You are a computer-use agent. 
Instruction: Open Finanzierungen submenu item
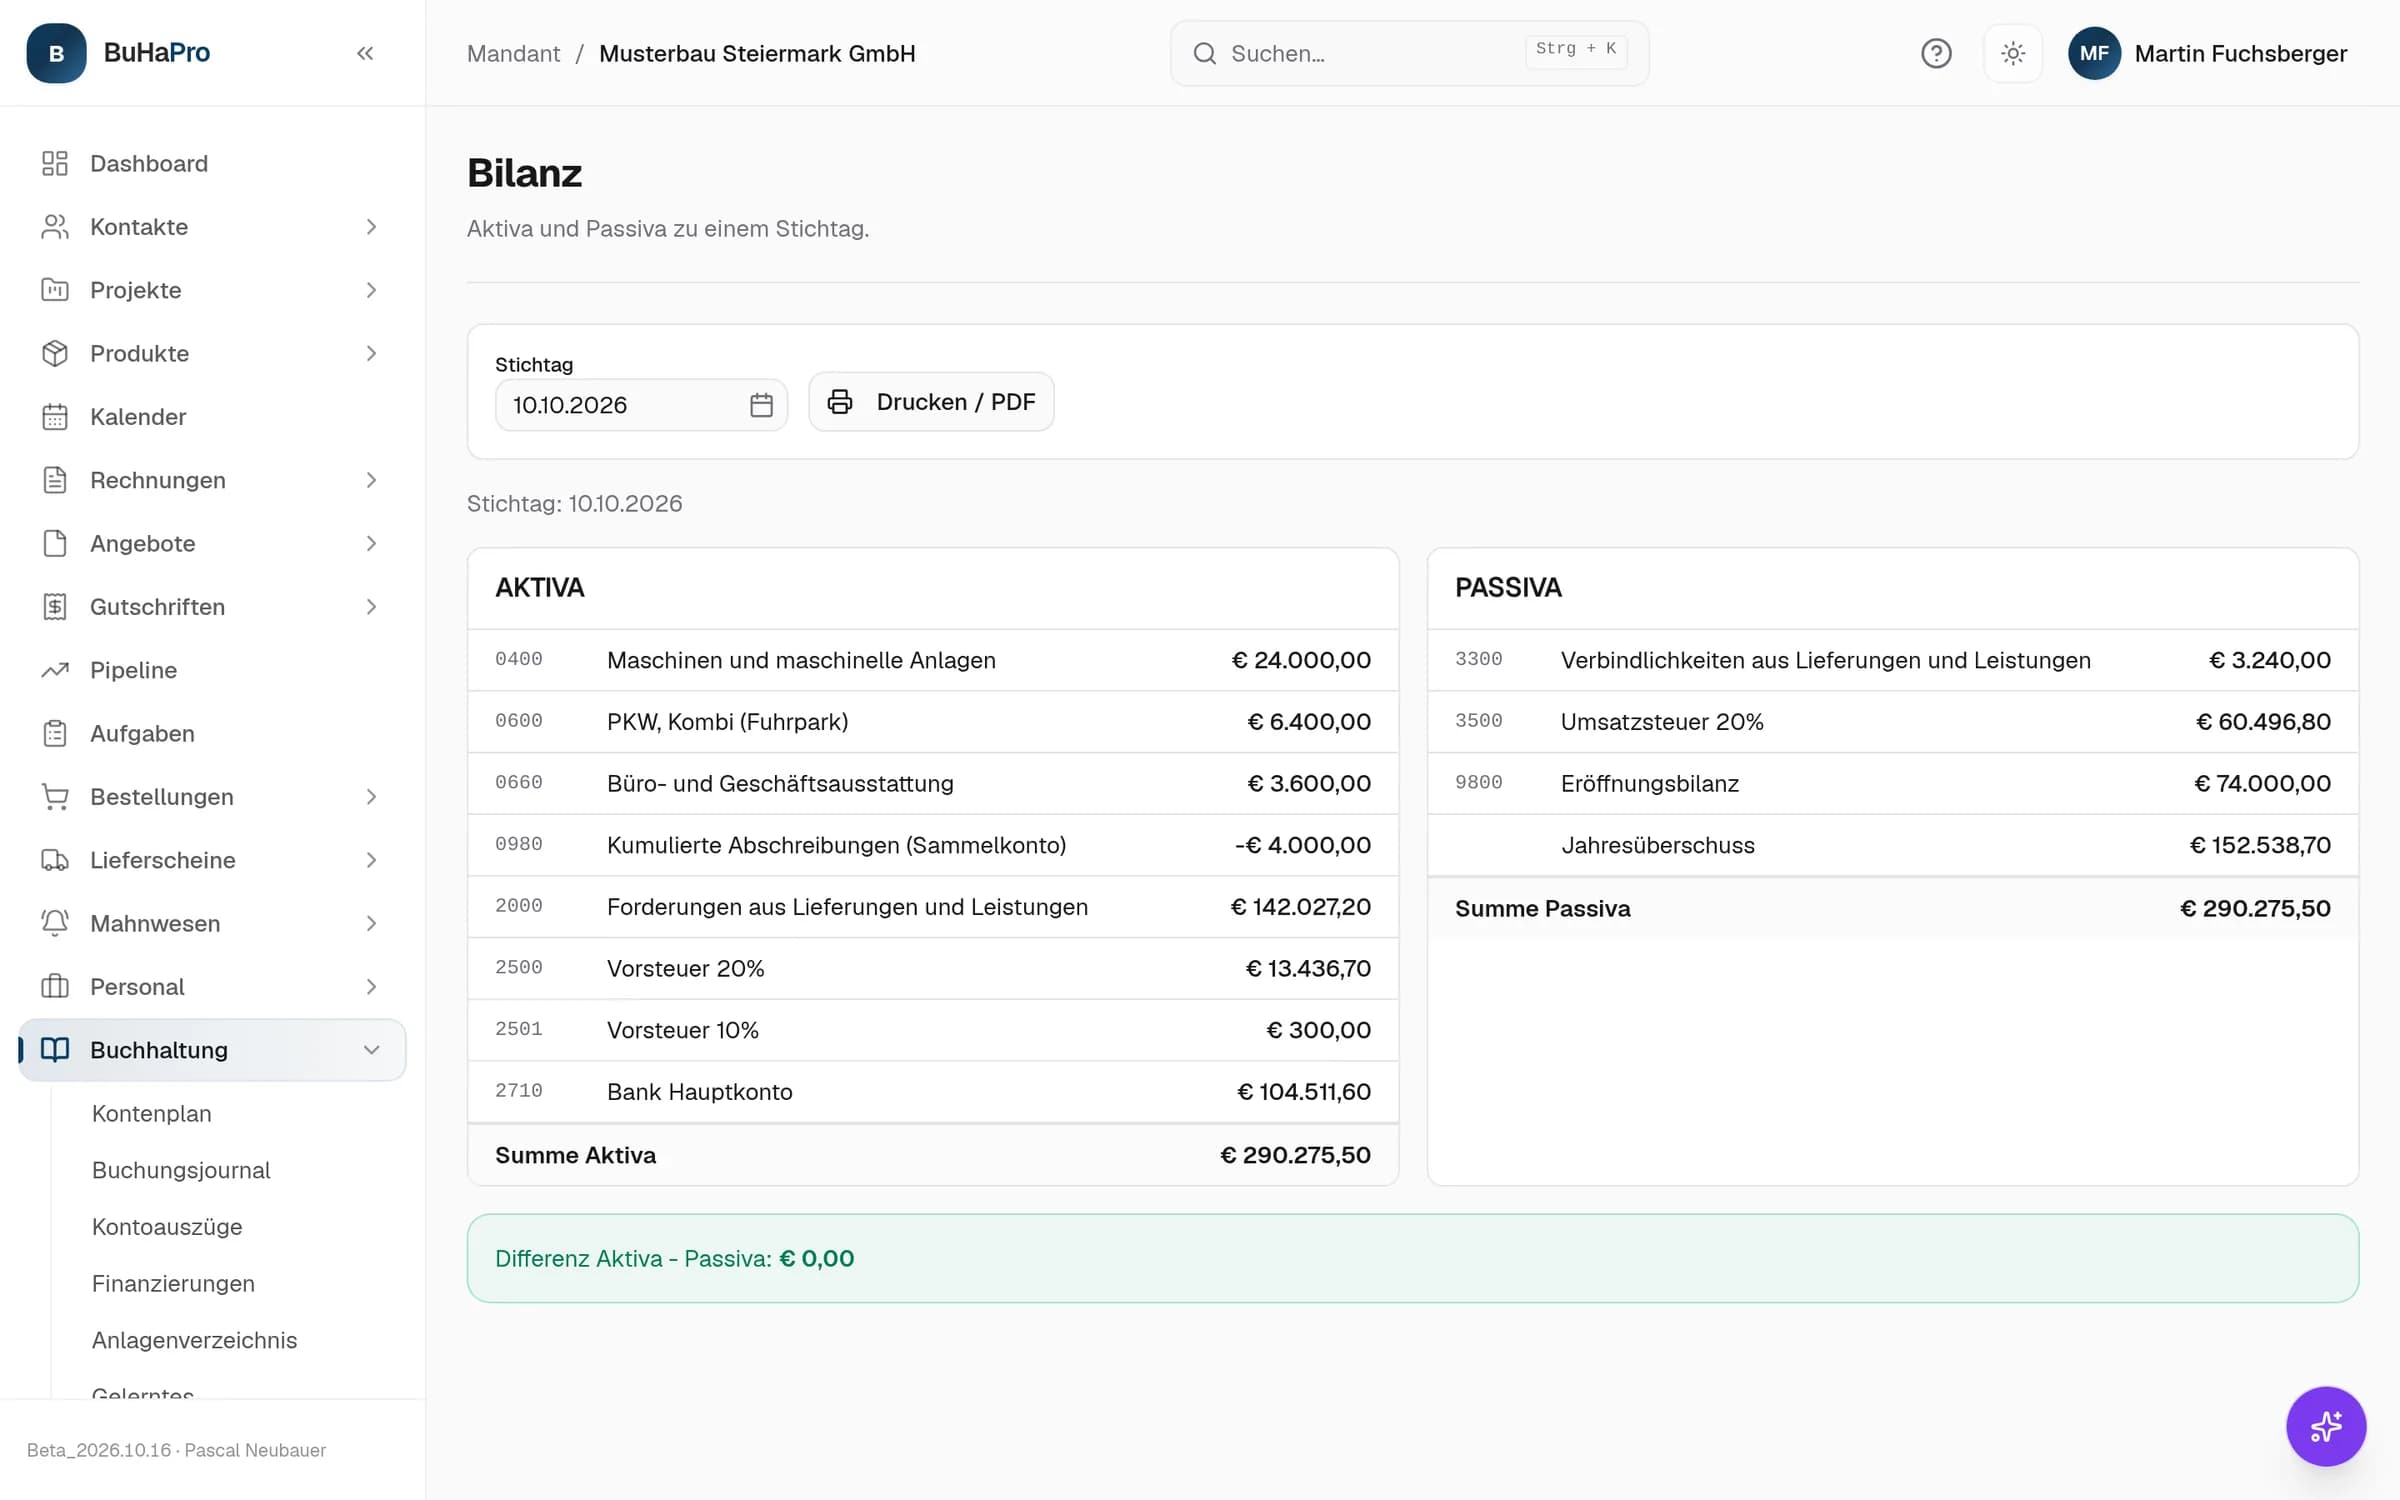click(173, 1283)
